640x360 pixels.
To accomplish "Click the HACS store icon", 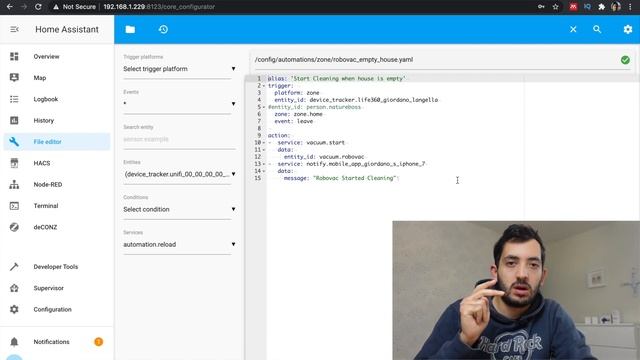I will 14,163.
